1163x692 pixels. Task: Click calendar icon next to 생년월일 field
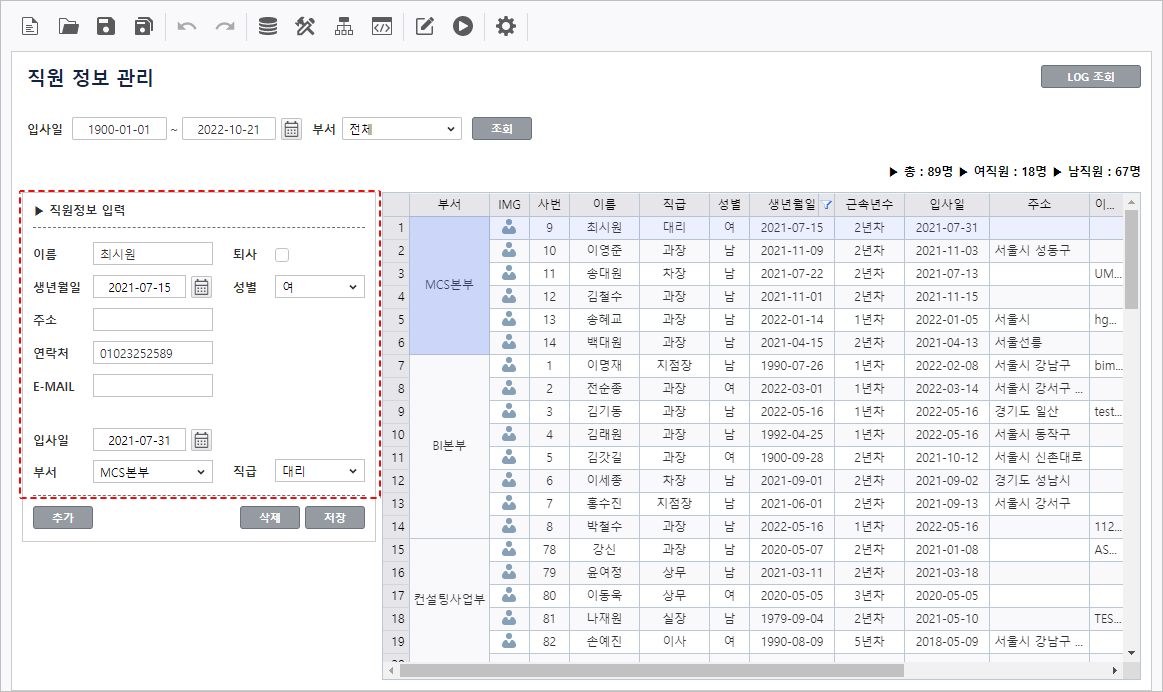pos(201,288)
